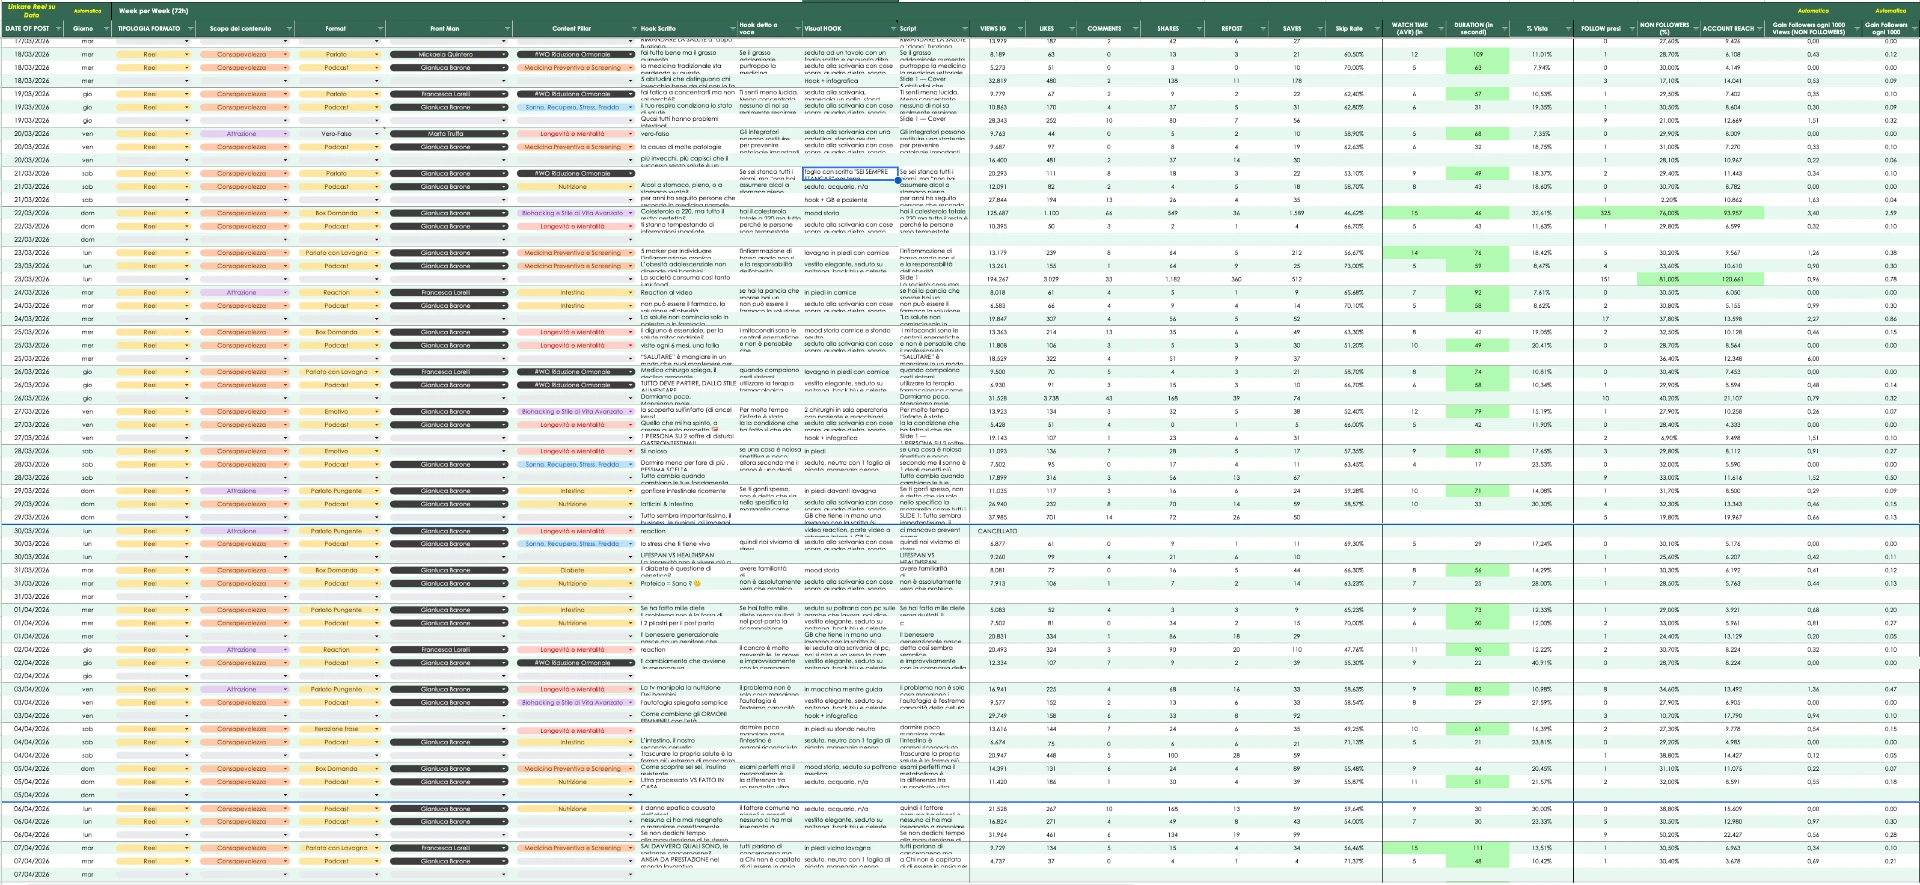This screenshot has width=1920, height=885.
Task: Select the 123.661 account reach cell
Action: pyautogui.click(x=1733, y=279)
